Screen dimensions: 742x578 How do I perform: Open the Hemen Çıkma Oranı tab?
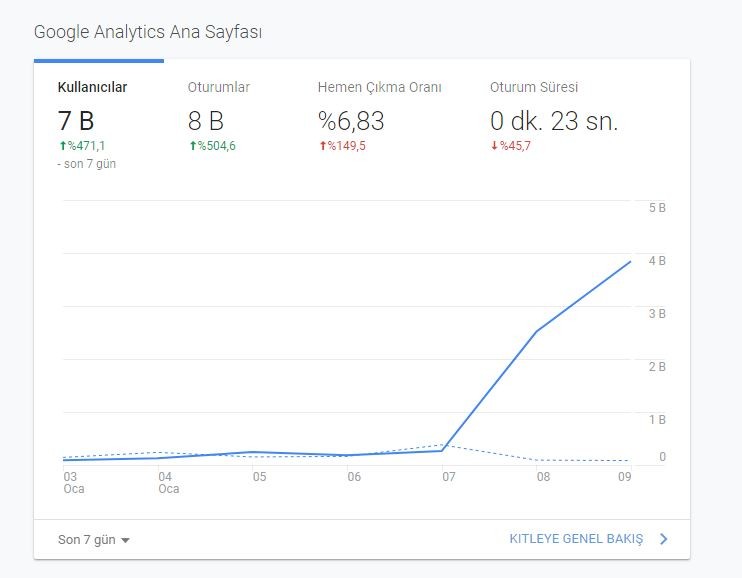380,87
